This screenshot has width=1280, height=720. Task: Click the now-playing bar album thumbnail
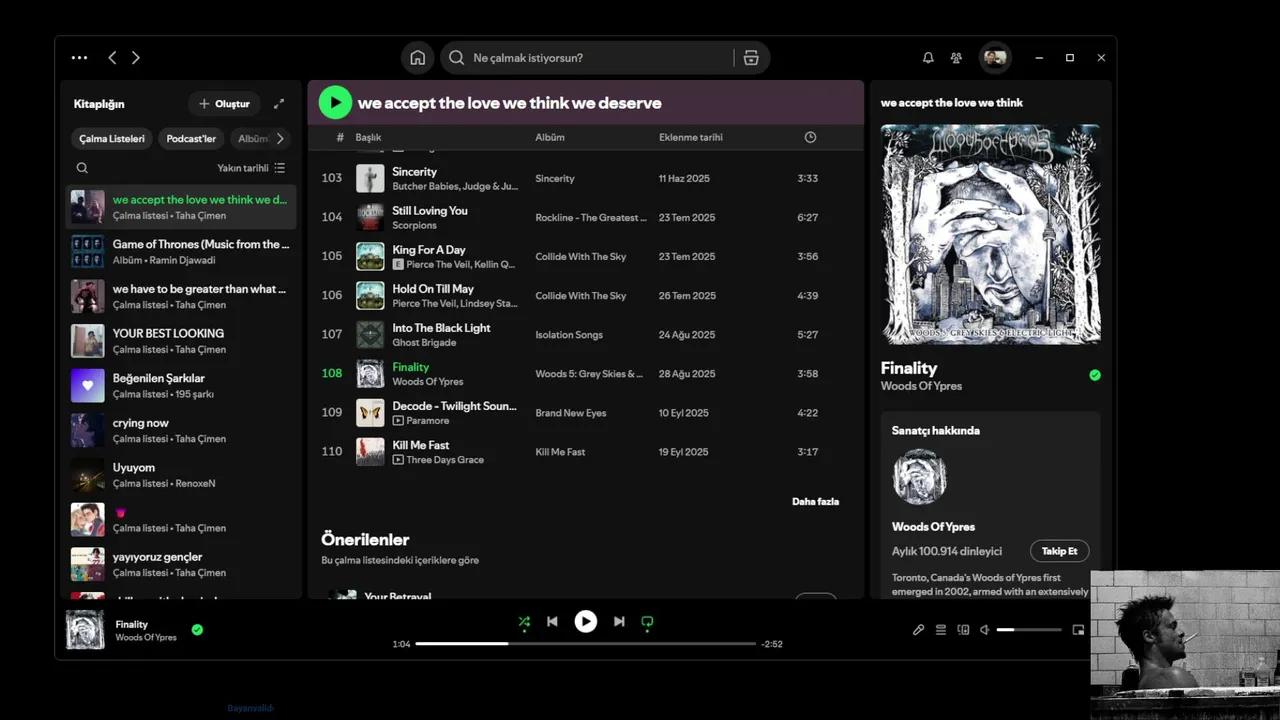pyautogui.click(x=85, y=630)
